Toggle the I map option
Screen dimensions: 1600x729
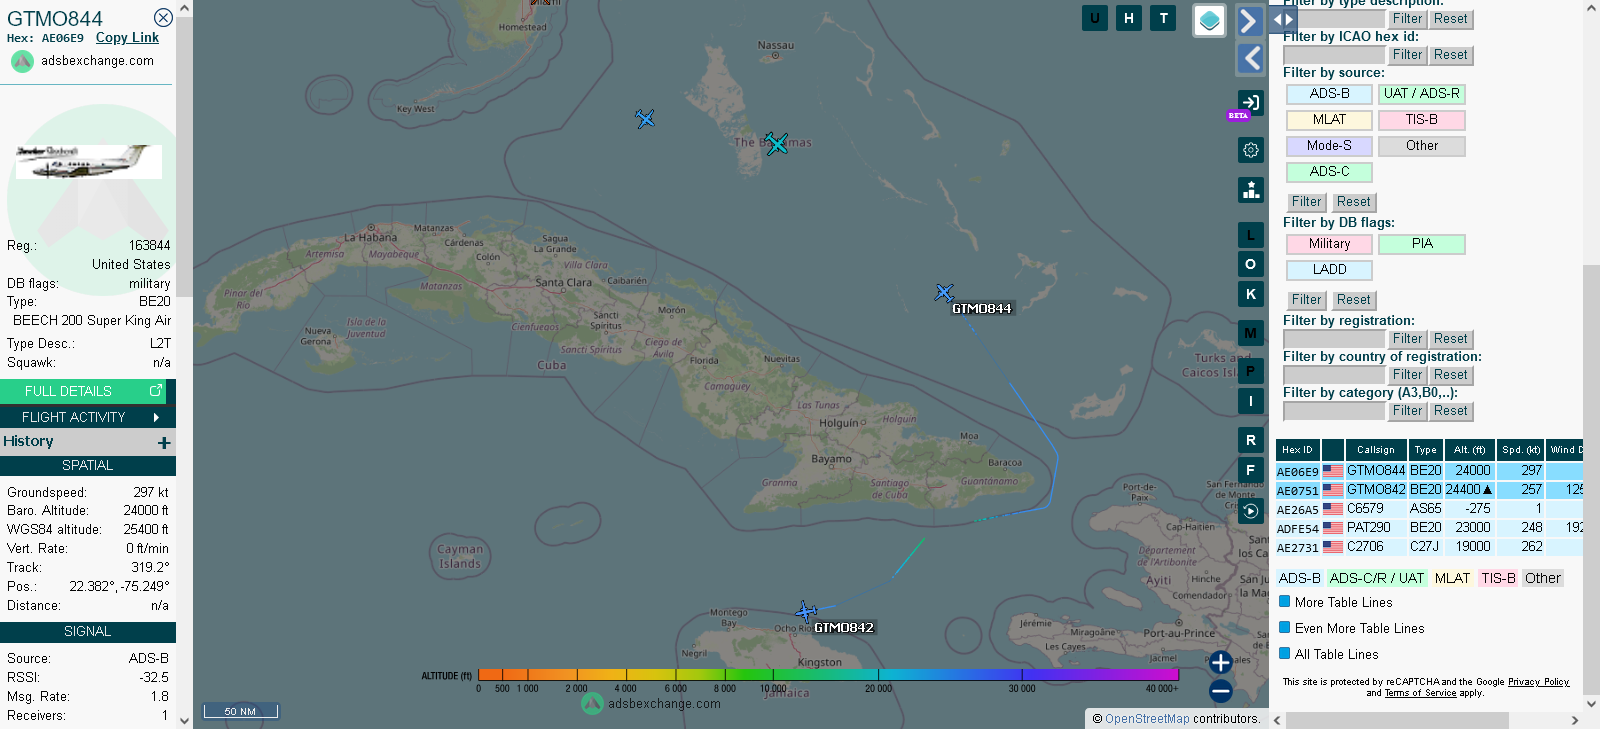pyautogui.click(x=1251, y=401)
